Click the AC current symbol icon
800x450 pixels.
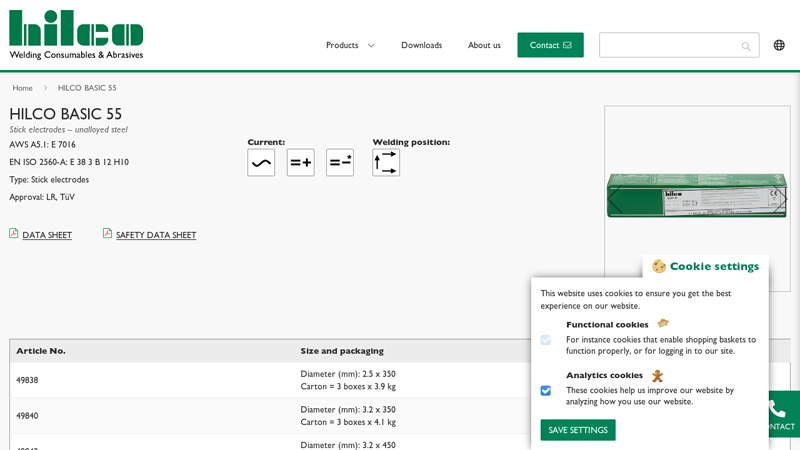[261, 163]
